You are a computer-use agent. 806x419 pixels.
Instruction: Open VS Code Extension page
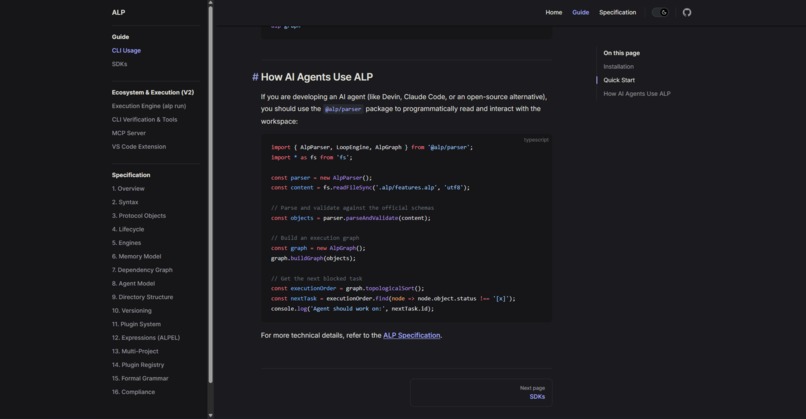(x=139, y=147)
